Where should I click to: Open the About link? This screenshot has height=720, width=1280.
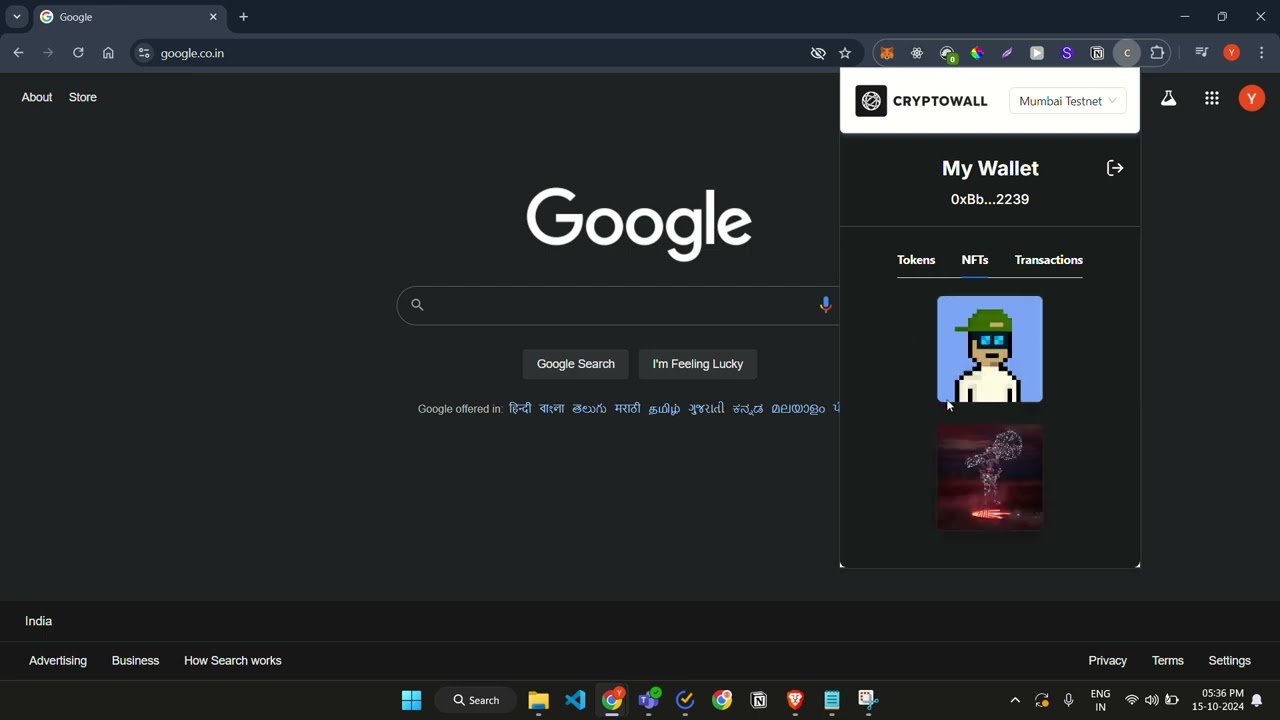pos(37,98)
